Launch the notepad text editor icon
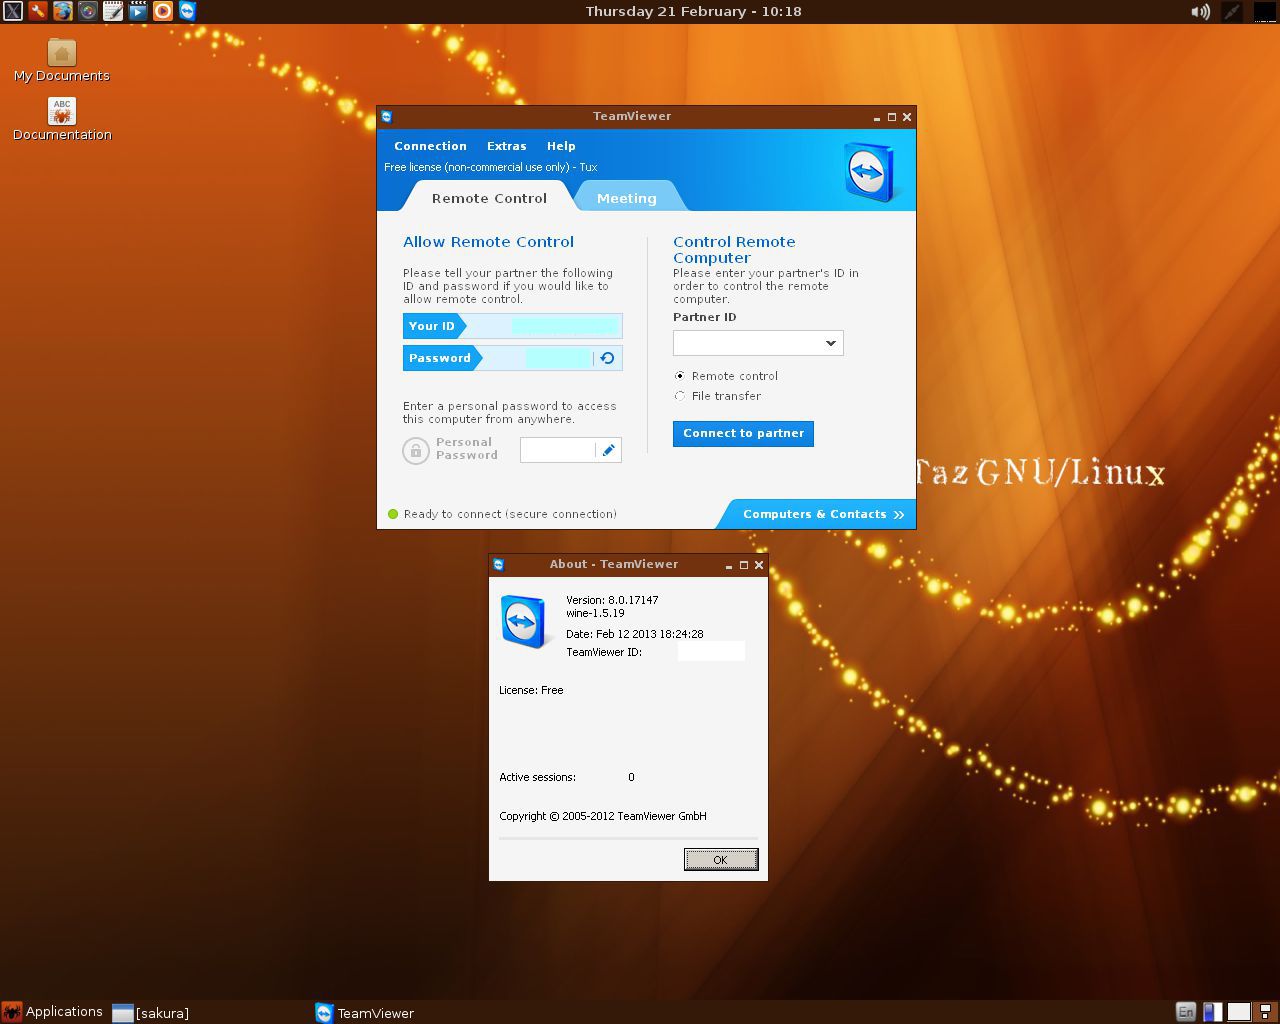This screenshot has height=1024, width=1280. pyautogui.click(x=112, y=11)
